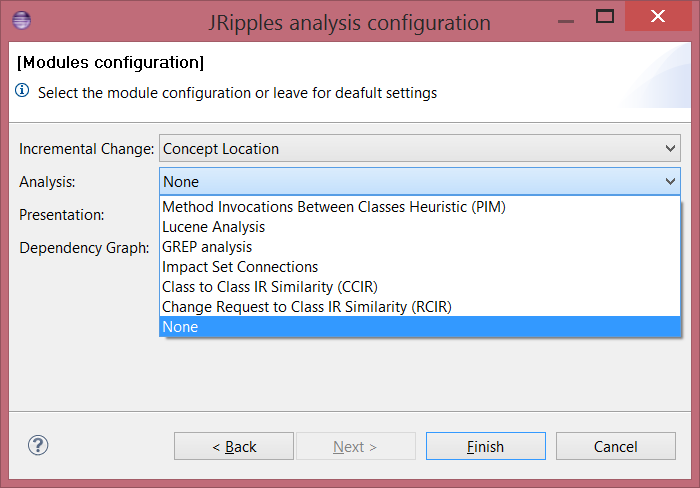The height and width of the screenshot is (488, 700).
Task: Close the dialog with the red X
Action: [658, 17]
